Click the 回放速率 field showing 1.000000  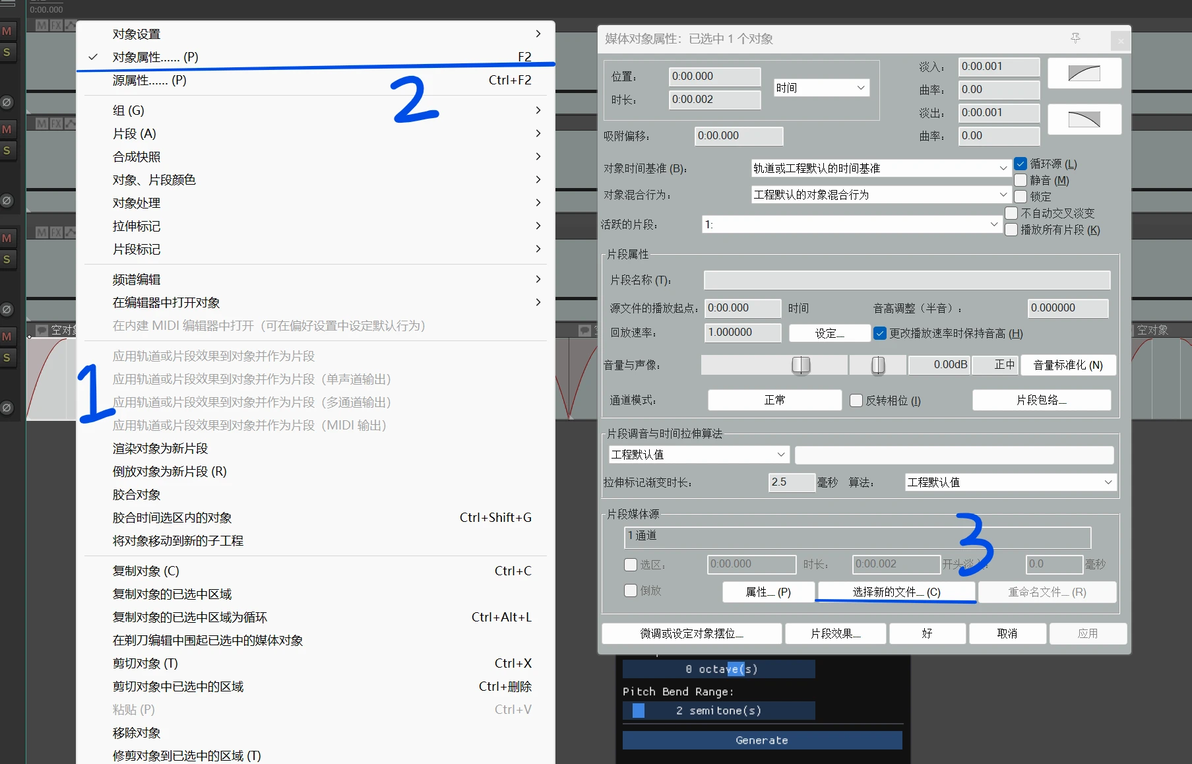pyautogui.click(x=743, y=332)
